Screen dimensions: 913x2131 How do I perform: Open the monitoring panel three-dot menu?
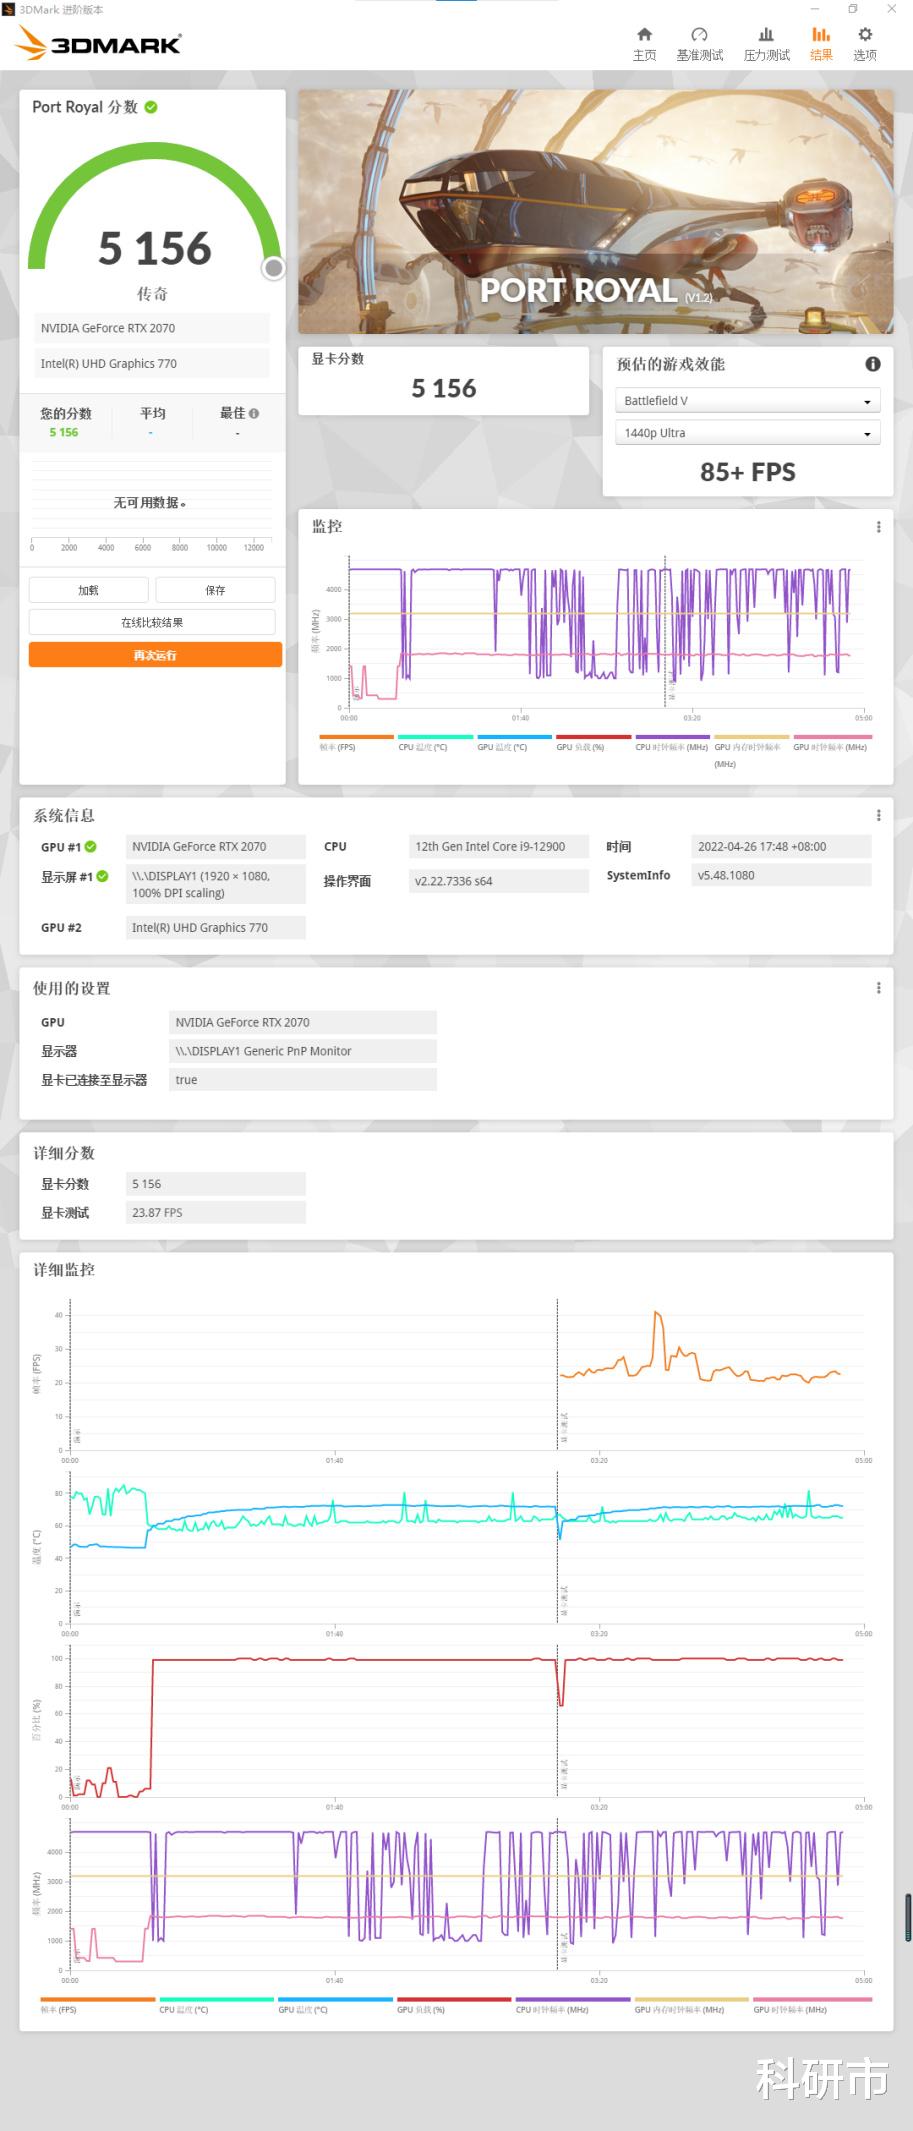pos(879,527)
